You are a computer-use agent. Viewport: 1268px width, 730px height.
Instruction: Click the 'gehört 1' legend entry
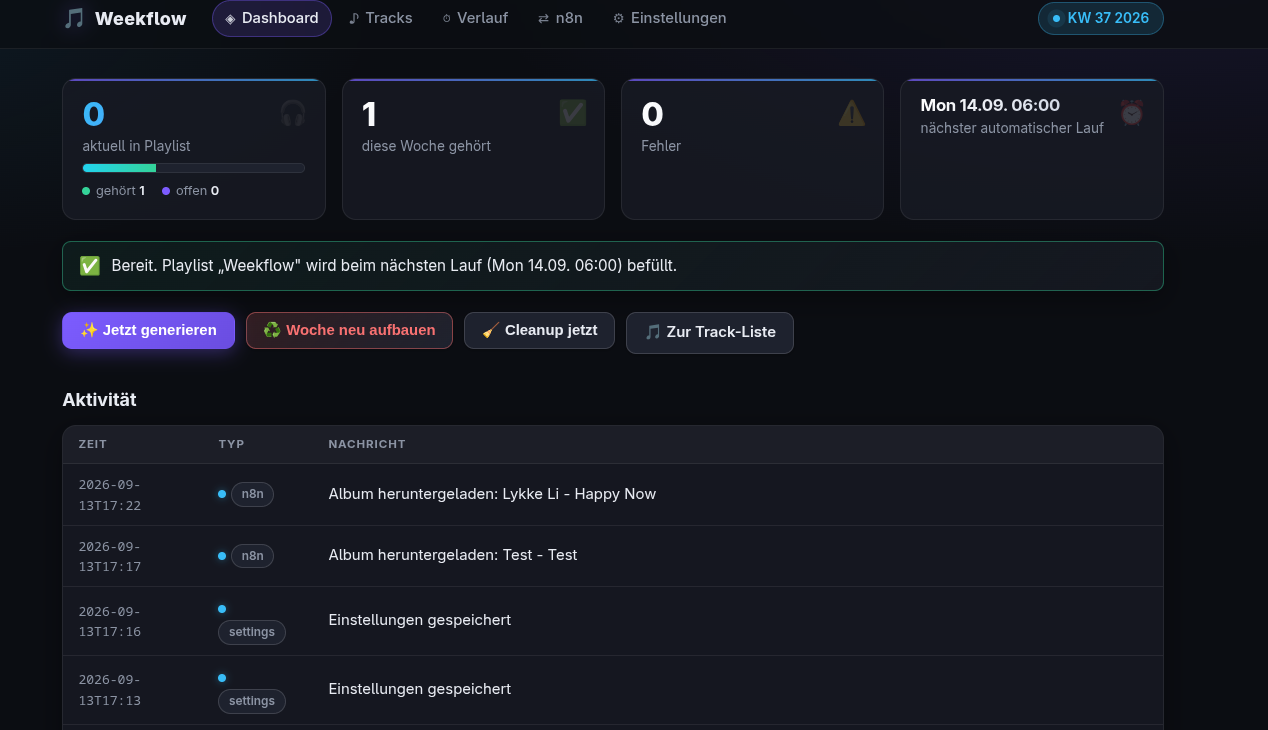pyautogui.click(x=114, y=190)
